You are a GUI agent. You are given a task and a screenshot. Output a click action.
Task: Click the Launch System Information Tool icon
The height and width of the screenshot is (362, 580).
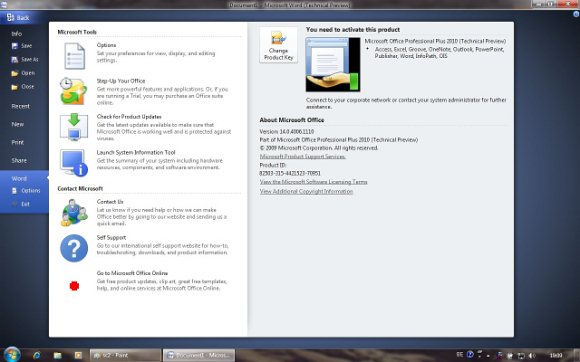coord(74,163)
